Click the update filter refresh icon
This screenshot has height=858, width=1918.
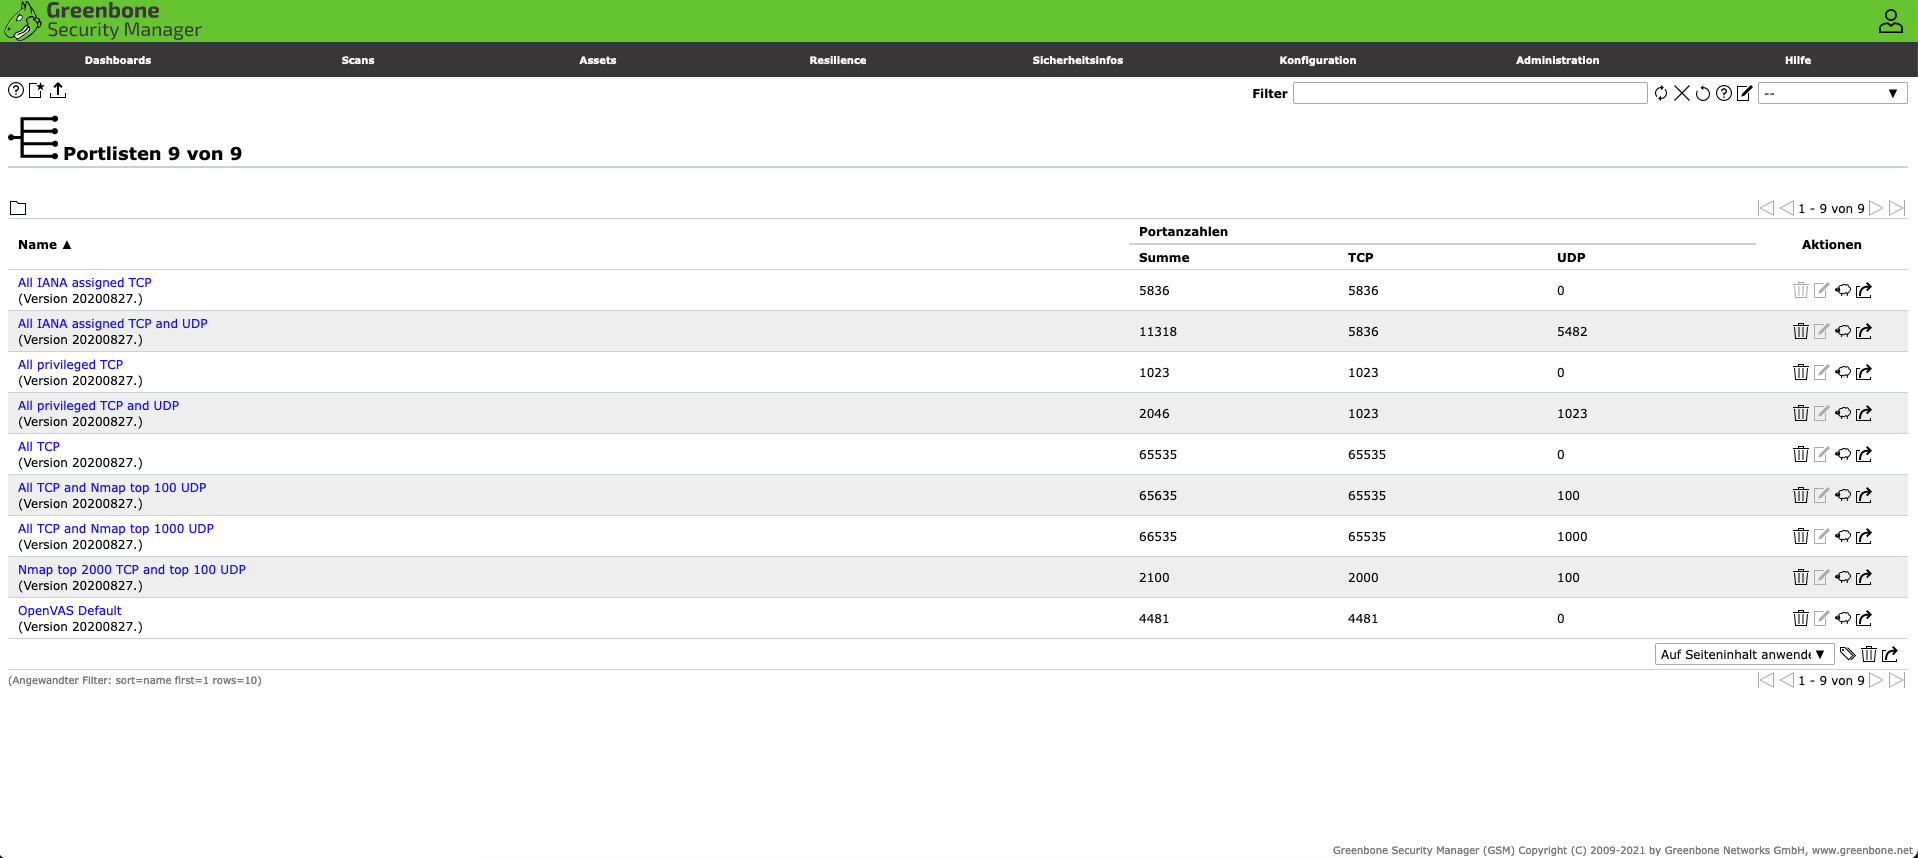[x=1661, y=93]
